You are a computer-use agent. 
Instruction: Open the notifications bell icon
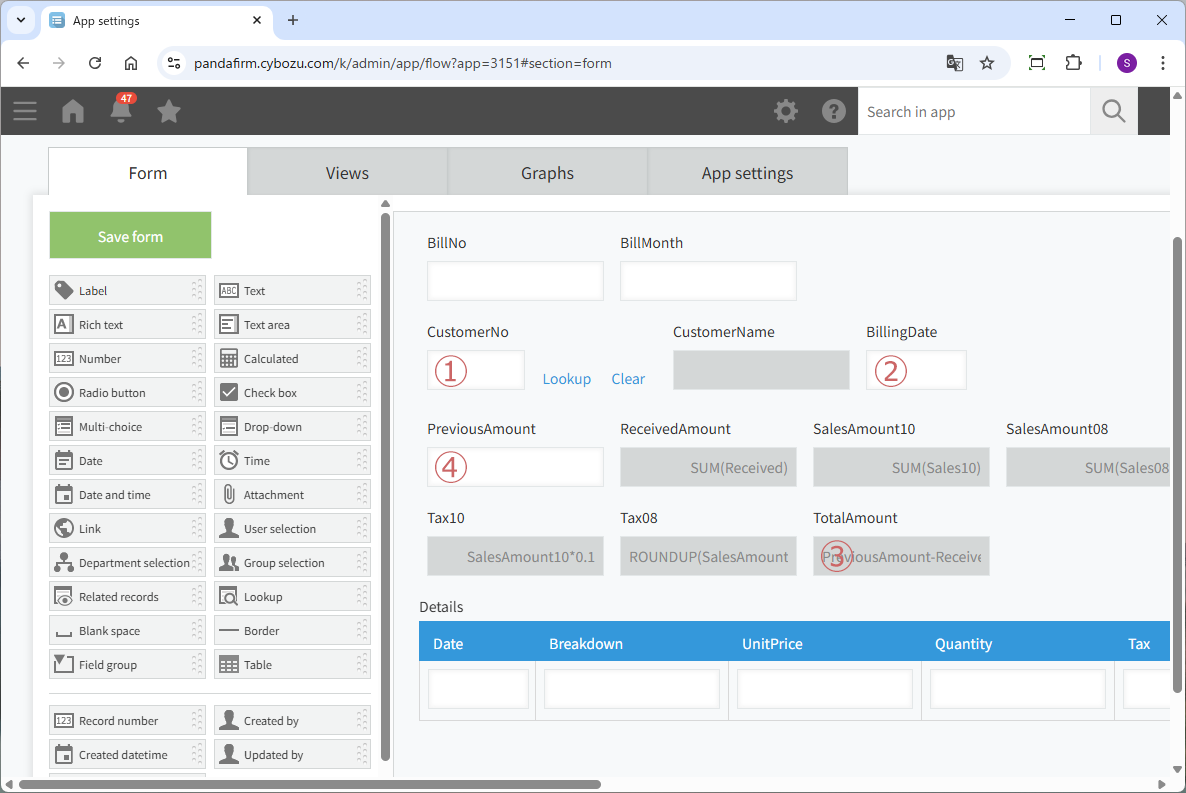point(121,111)
